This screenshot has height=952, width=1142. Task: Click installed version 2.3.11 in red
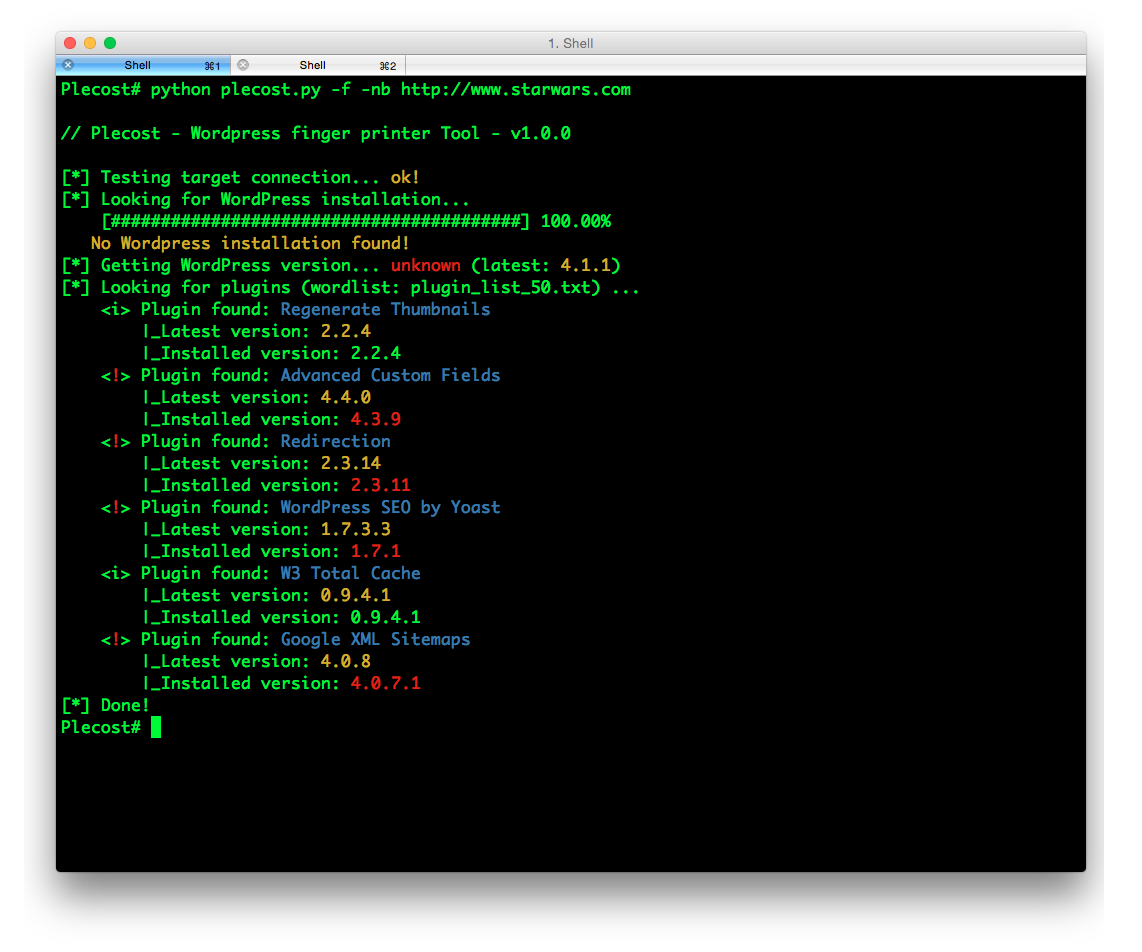[380, 485]
